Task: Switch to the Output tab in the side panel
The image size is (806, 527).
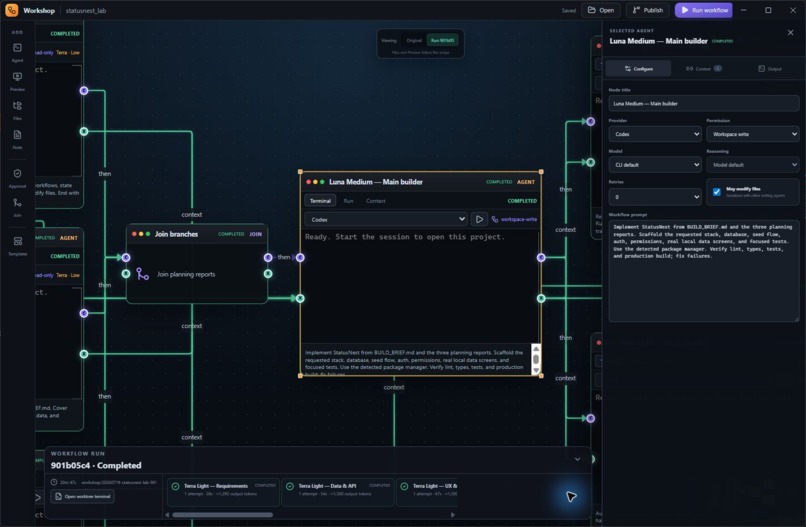Action: (x=770, y=68)
